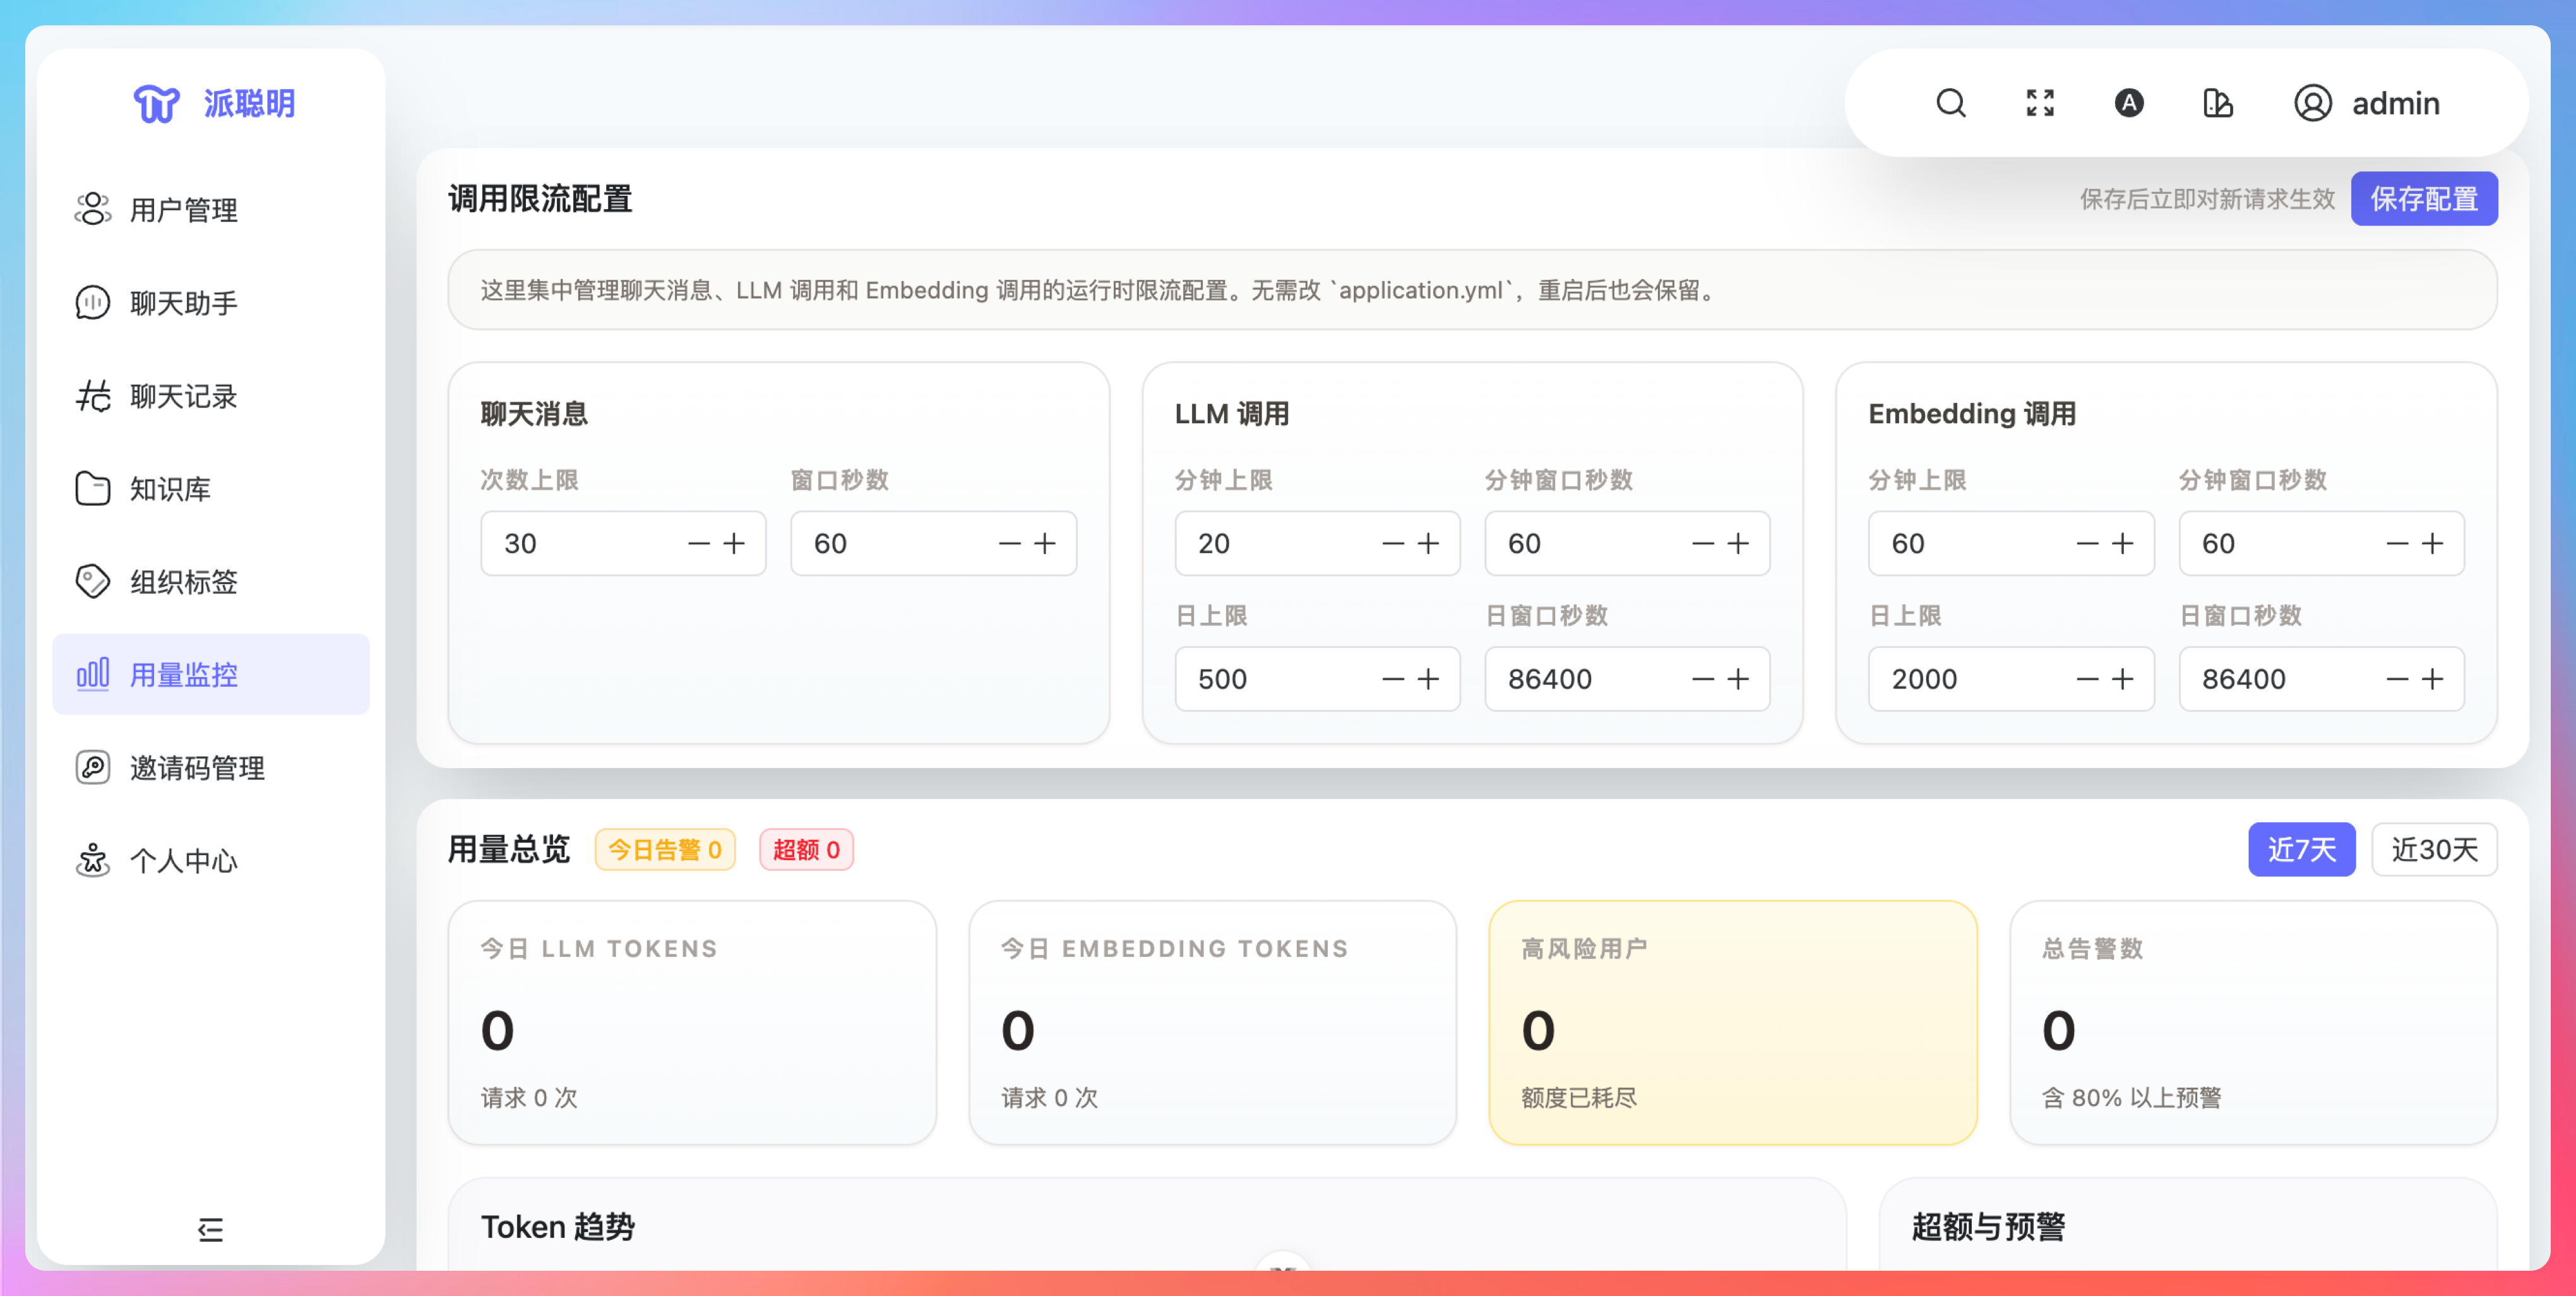Open 邀请码管理 page

197,768
